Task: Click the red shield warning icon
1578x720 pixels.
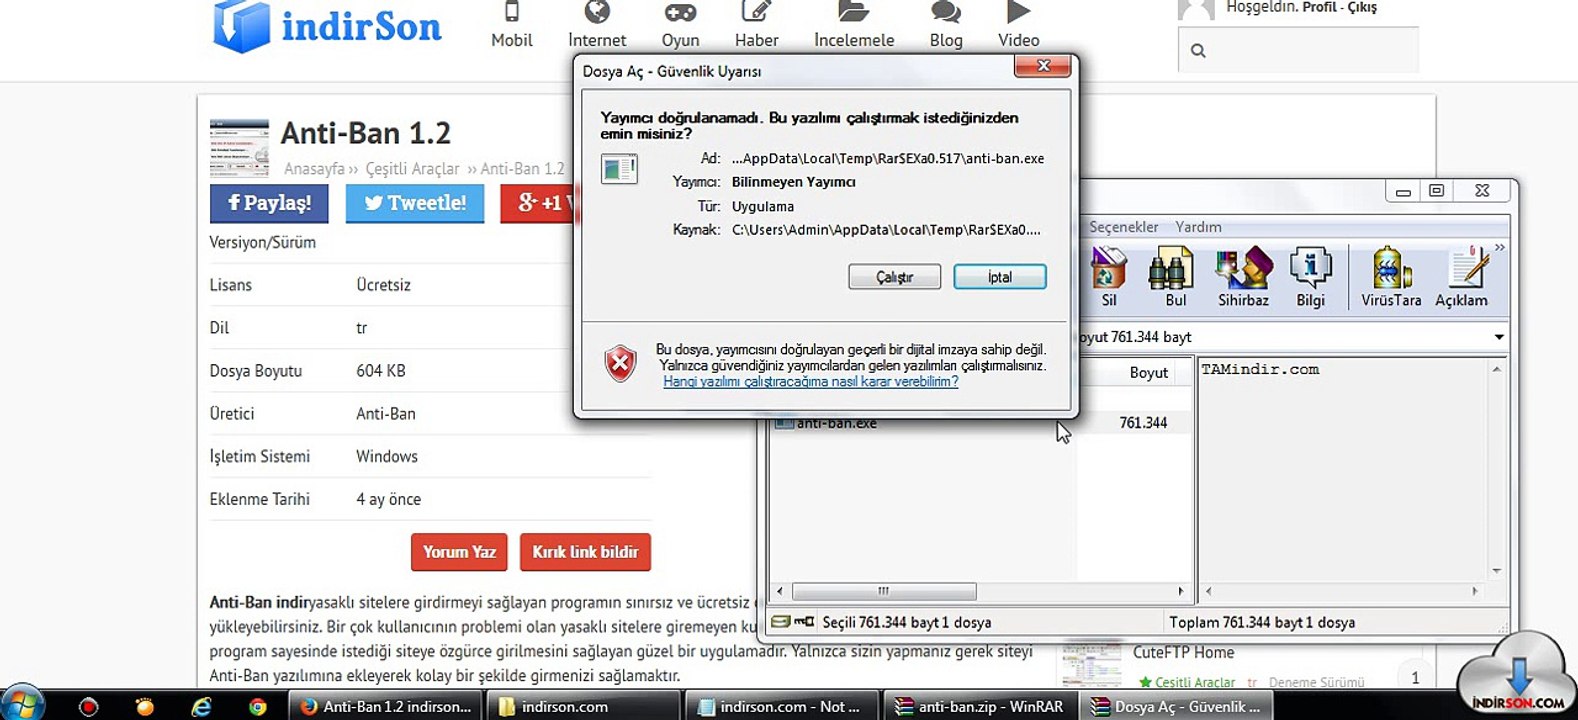Action: pyautogui.click(x=620, y=363)
